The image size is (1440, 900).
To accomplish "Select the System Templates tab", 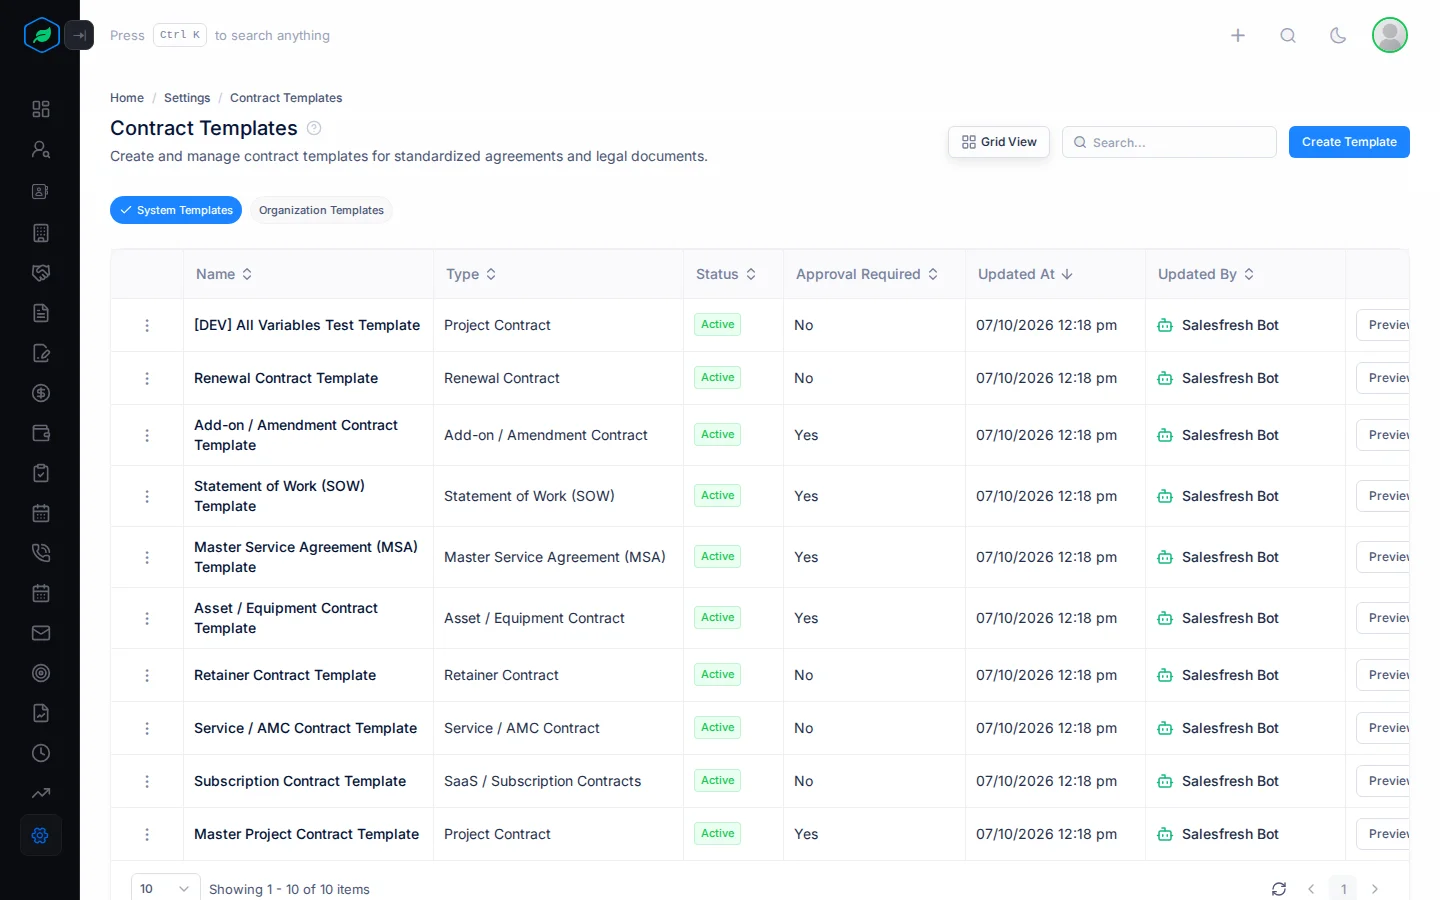I will [176, 210].
